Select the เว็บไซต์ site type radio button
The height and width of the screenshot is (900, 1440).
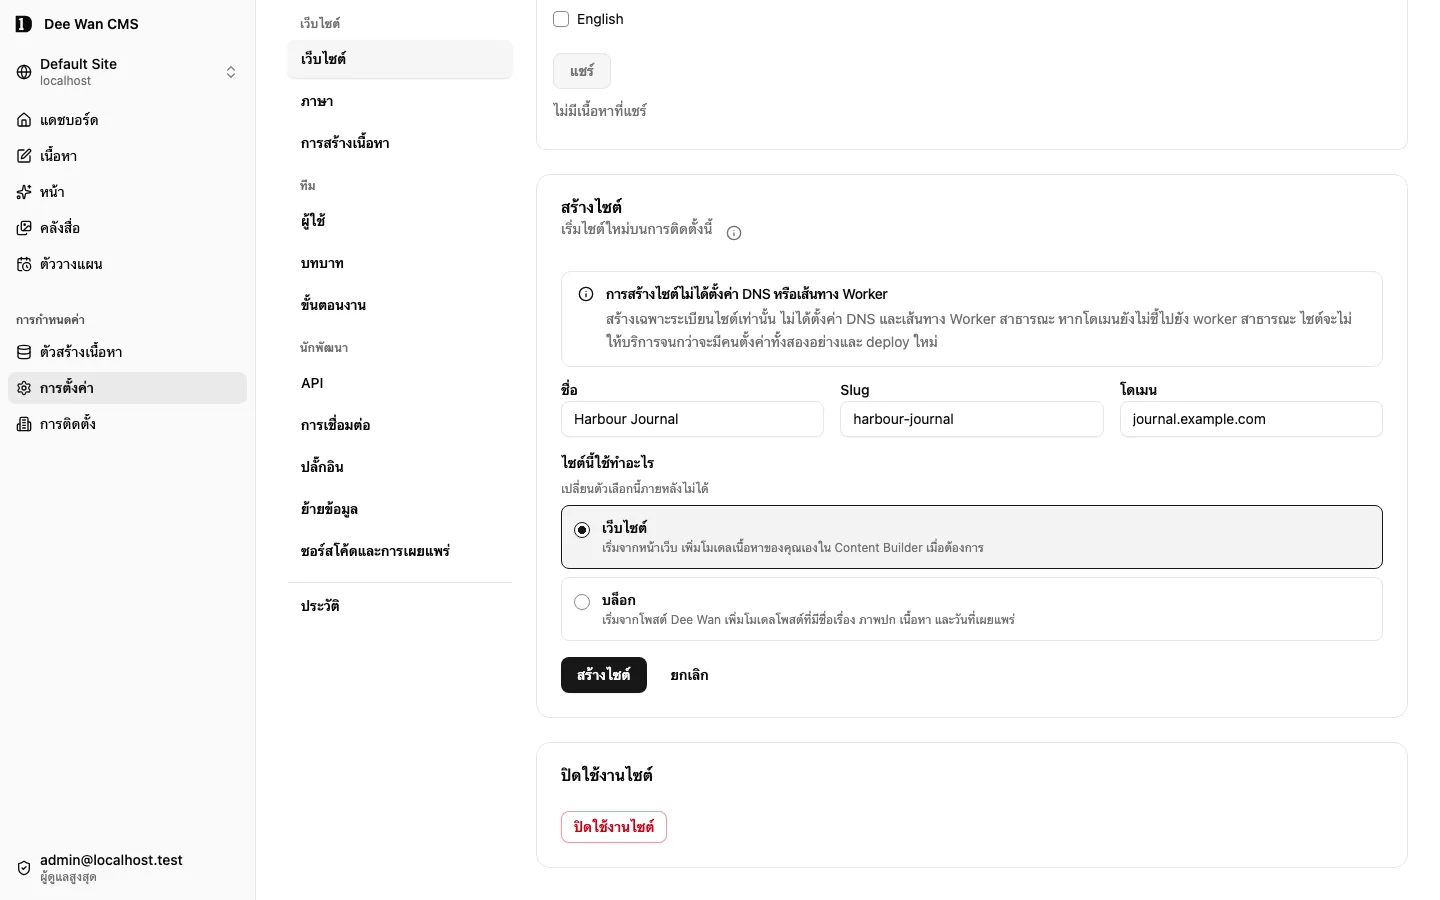tap(582, 530)
